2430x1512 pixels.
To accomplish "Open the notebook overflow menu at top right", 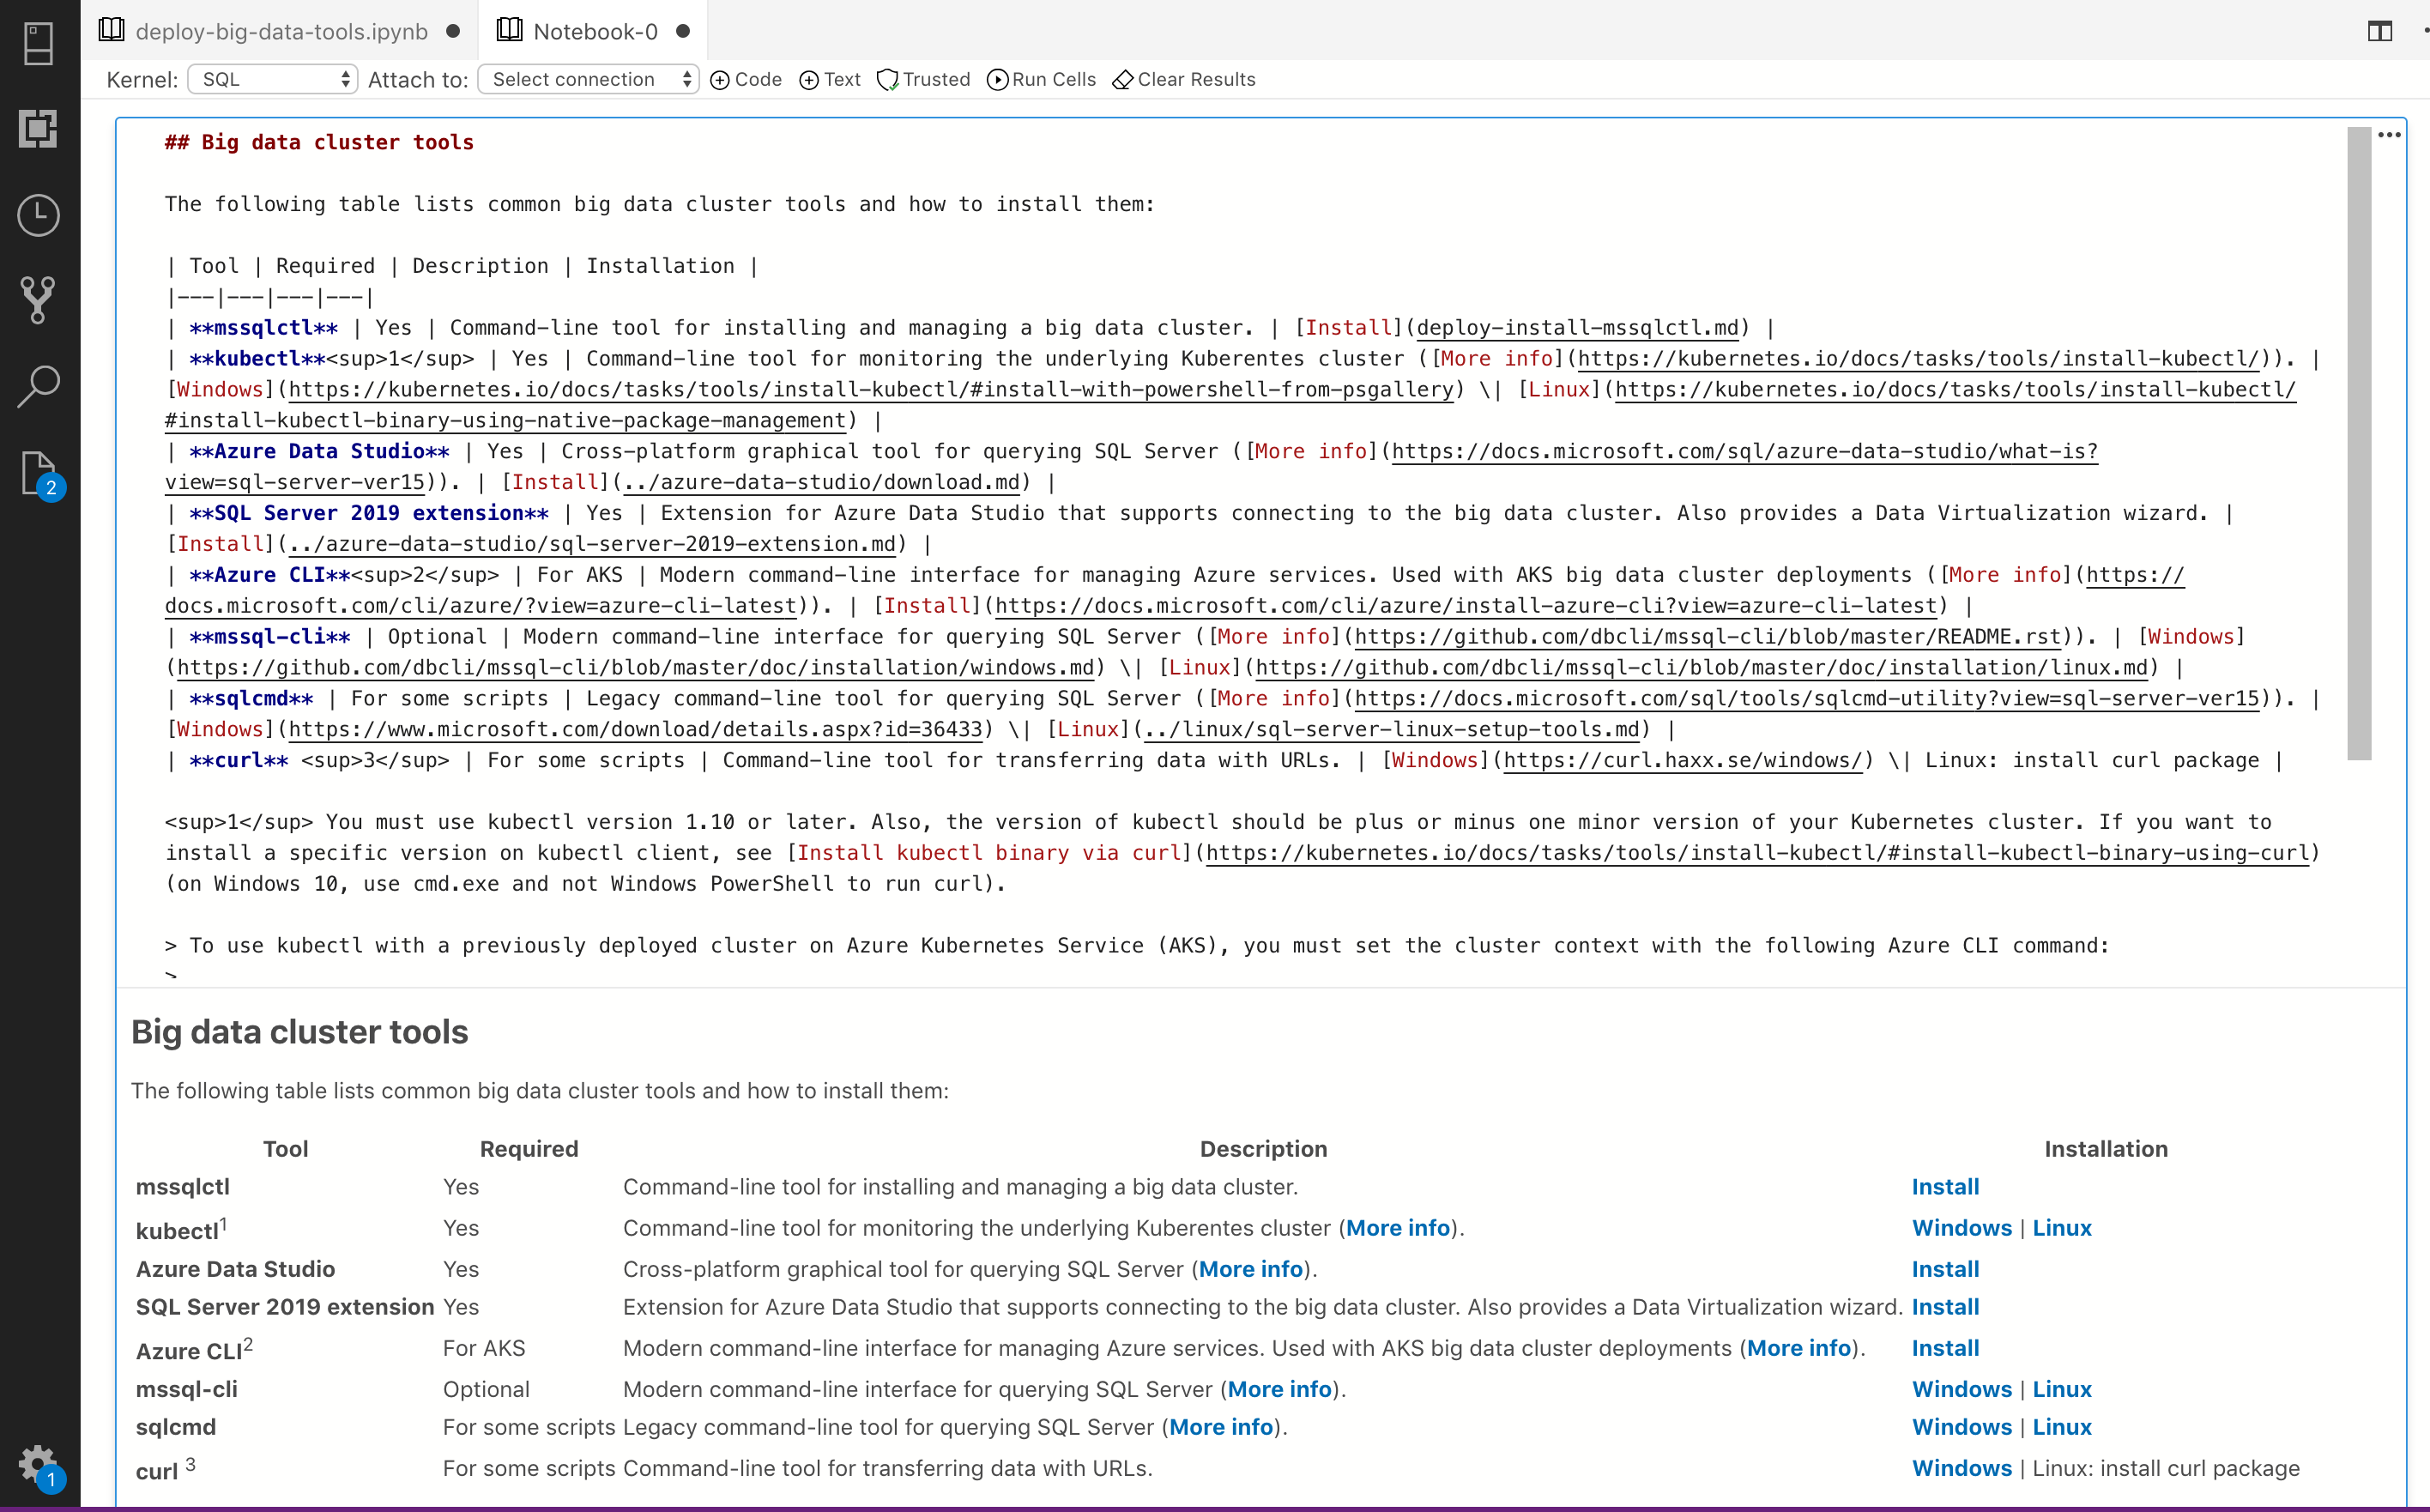I will tap(2422, 31).
